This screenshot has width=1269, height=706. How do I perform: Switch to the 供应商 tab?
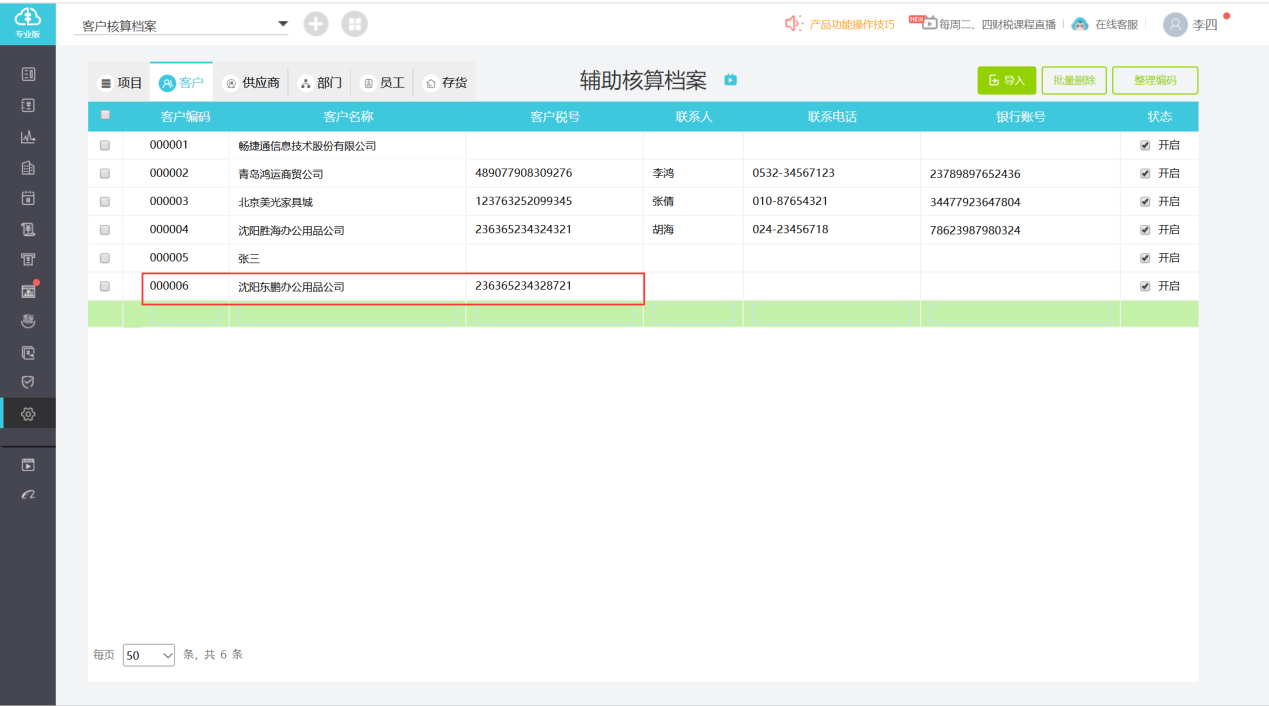pyautogui.click(x=251, y=83)
